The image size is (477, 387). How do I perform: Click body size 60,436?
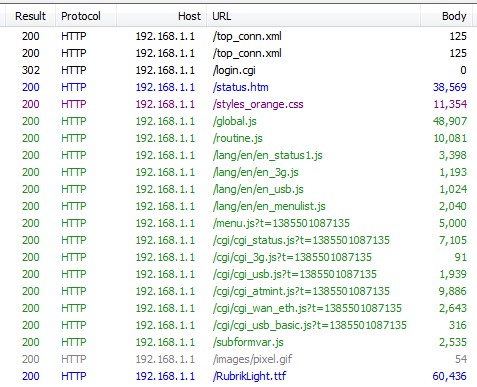pyautogui.click(x=449, y=376)
